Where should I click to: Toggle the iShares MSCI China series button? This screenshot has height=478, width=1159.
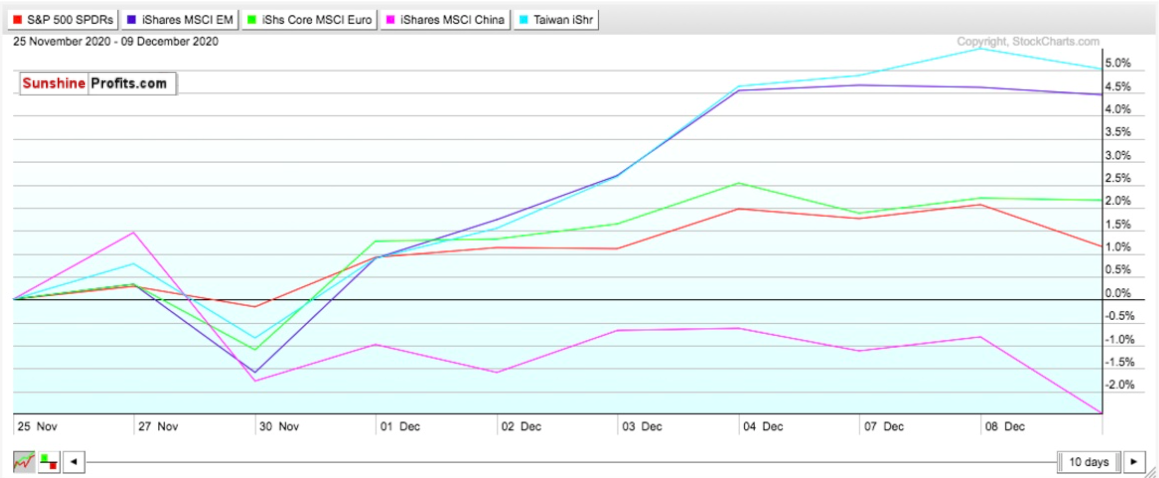(446, 20)
